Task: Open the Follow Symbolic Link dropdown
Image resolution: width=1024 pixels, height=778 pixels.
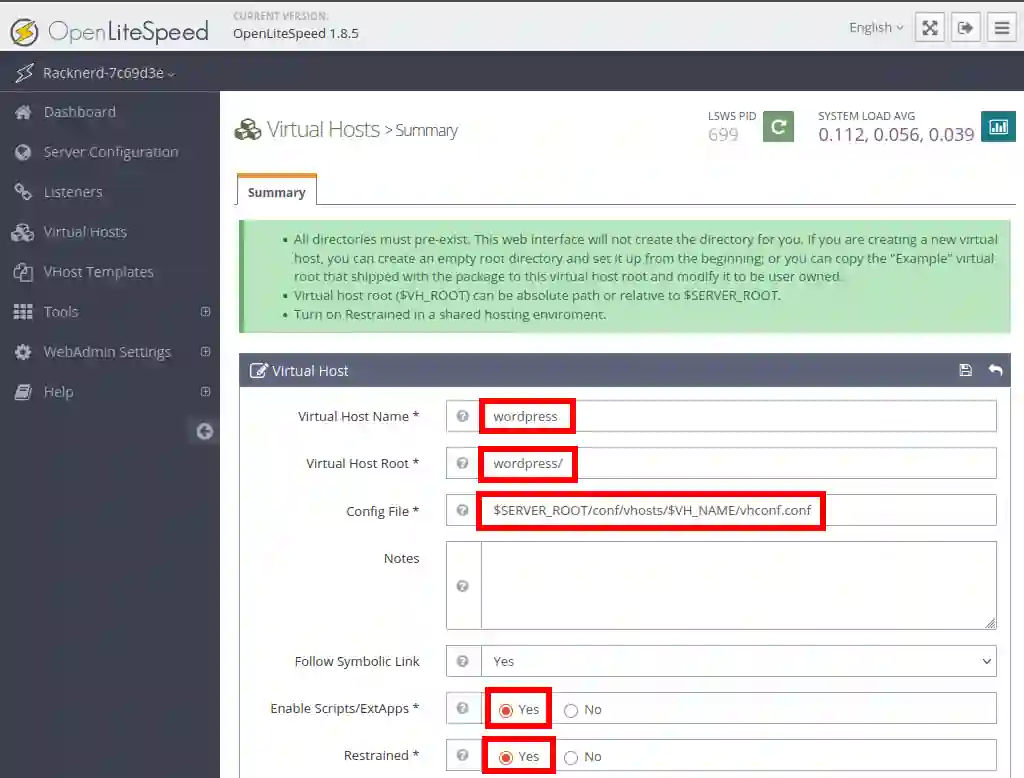Action: click(738, 661)
